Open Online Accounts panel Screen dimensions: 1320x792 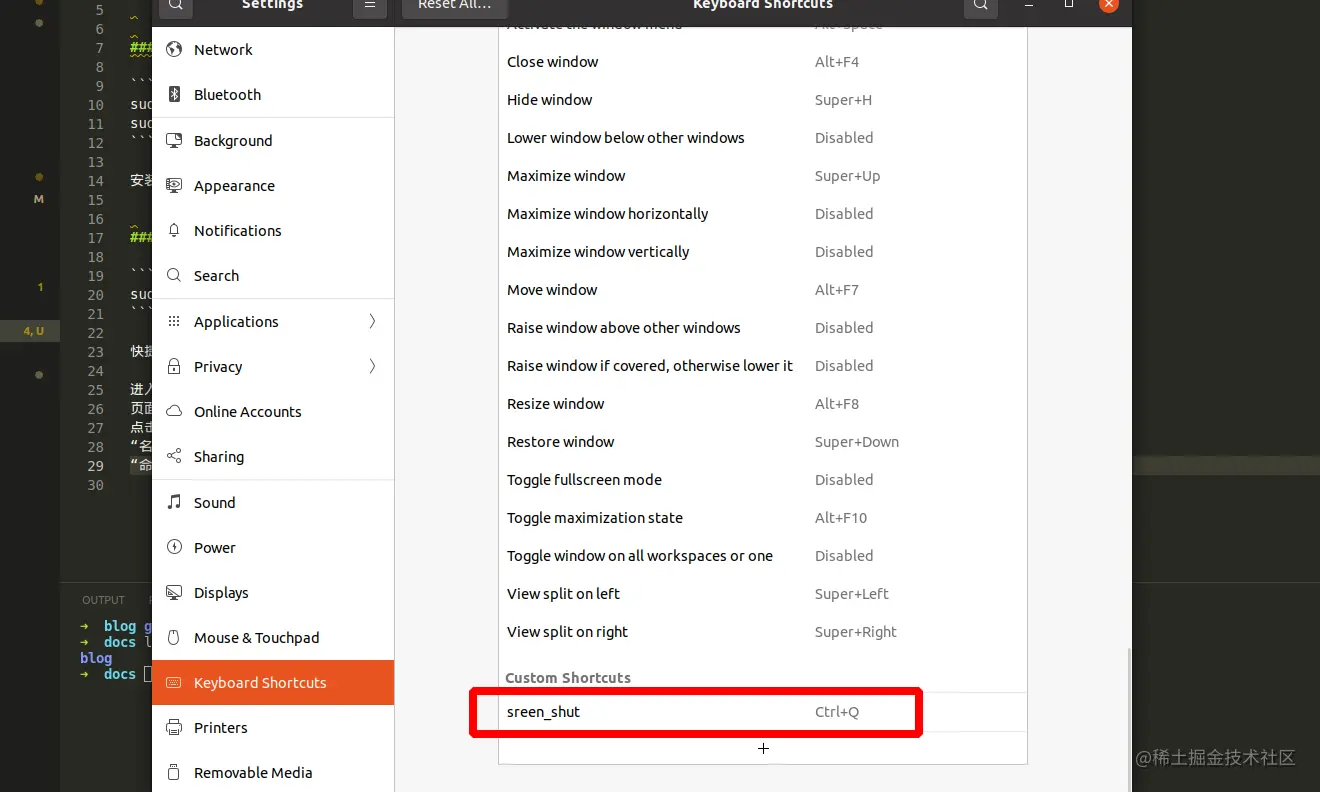click(273, 412)
